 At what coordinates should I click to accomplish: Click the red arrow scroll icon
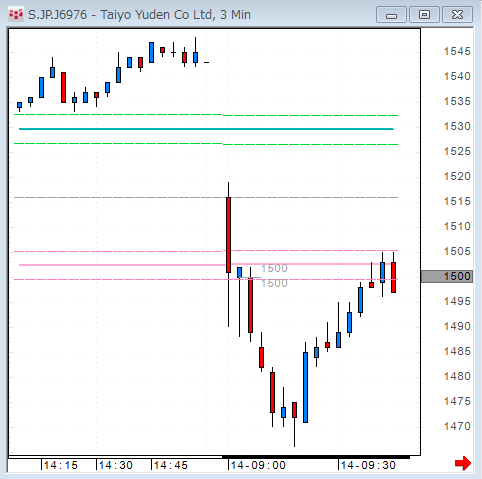coord(463,463)
